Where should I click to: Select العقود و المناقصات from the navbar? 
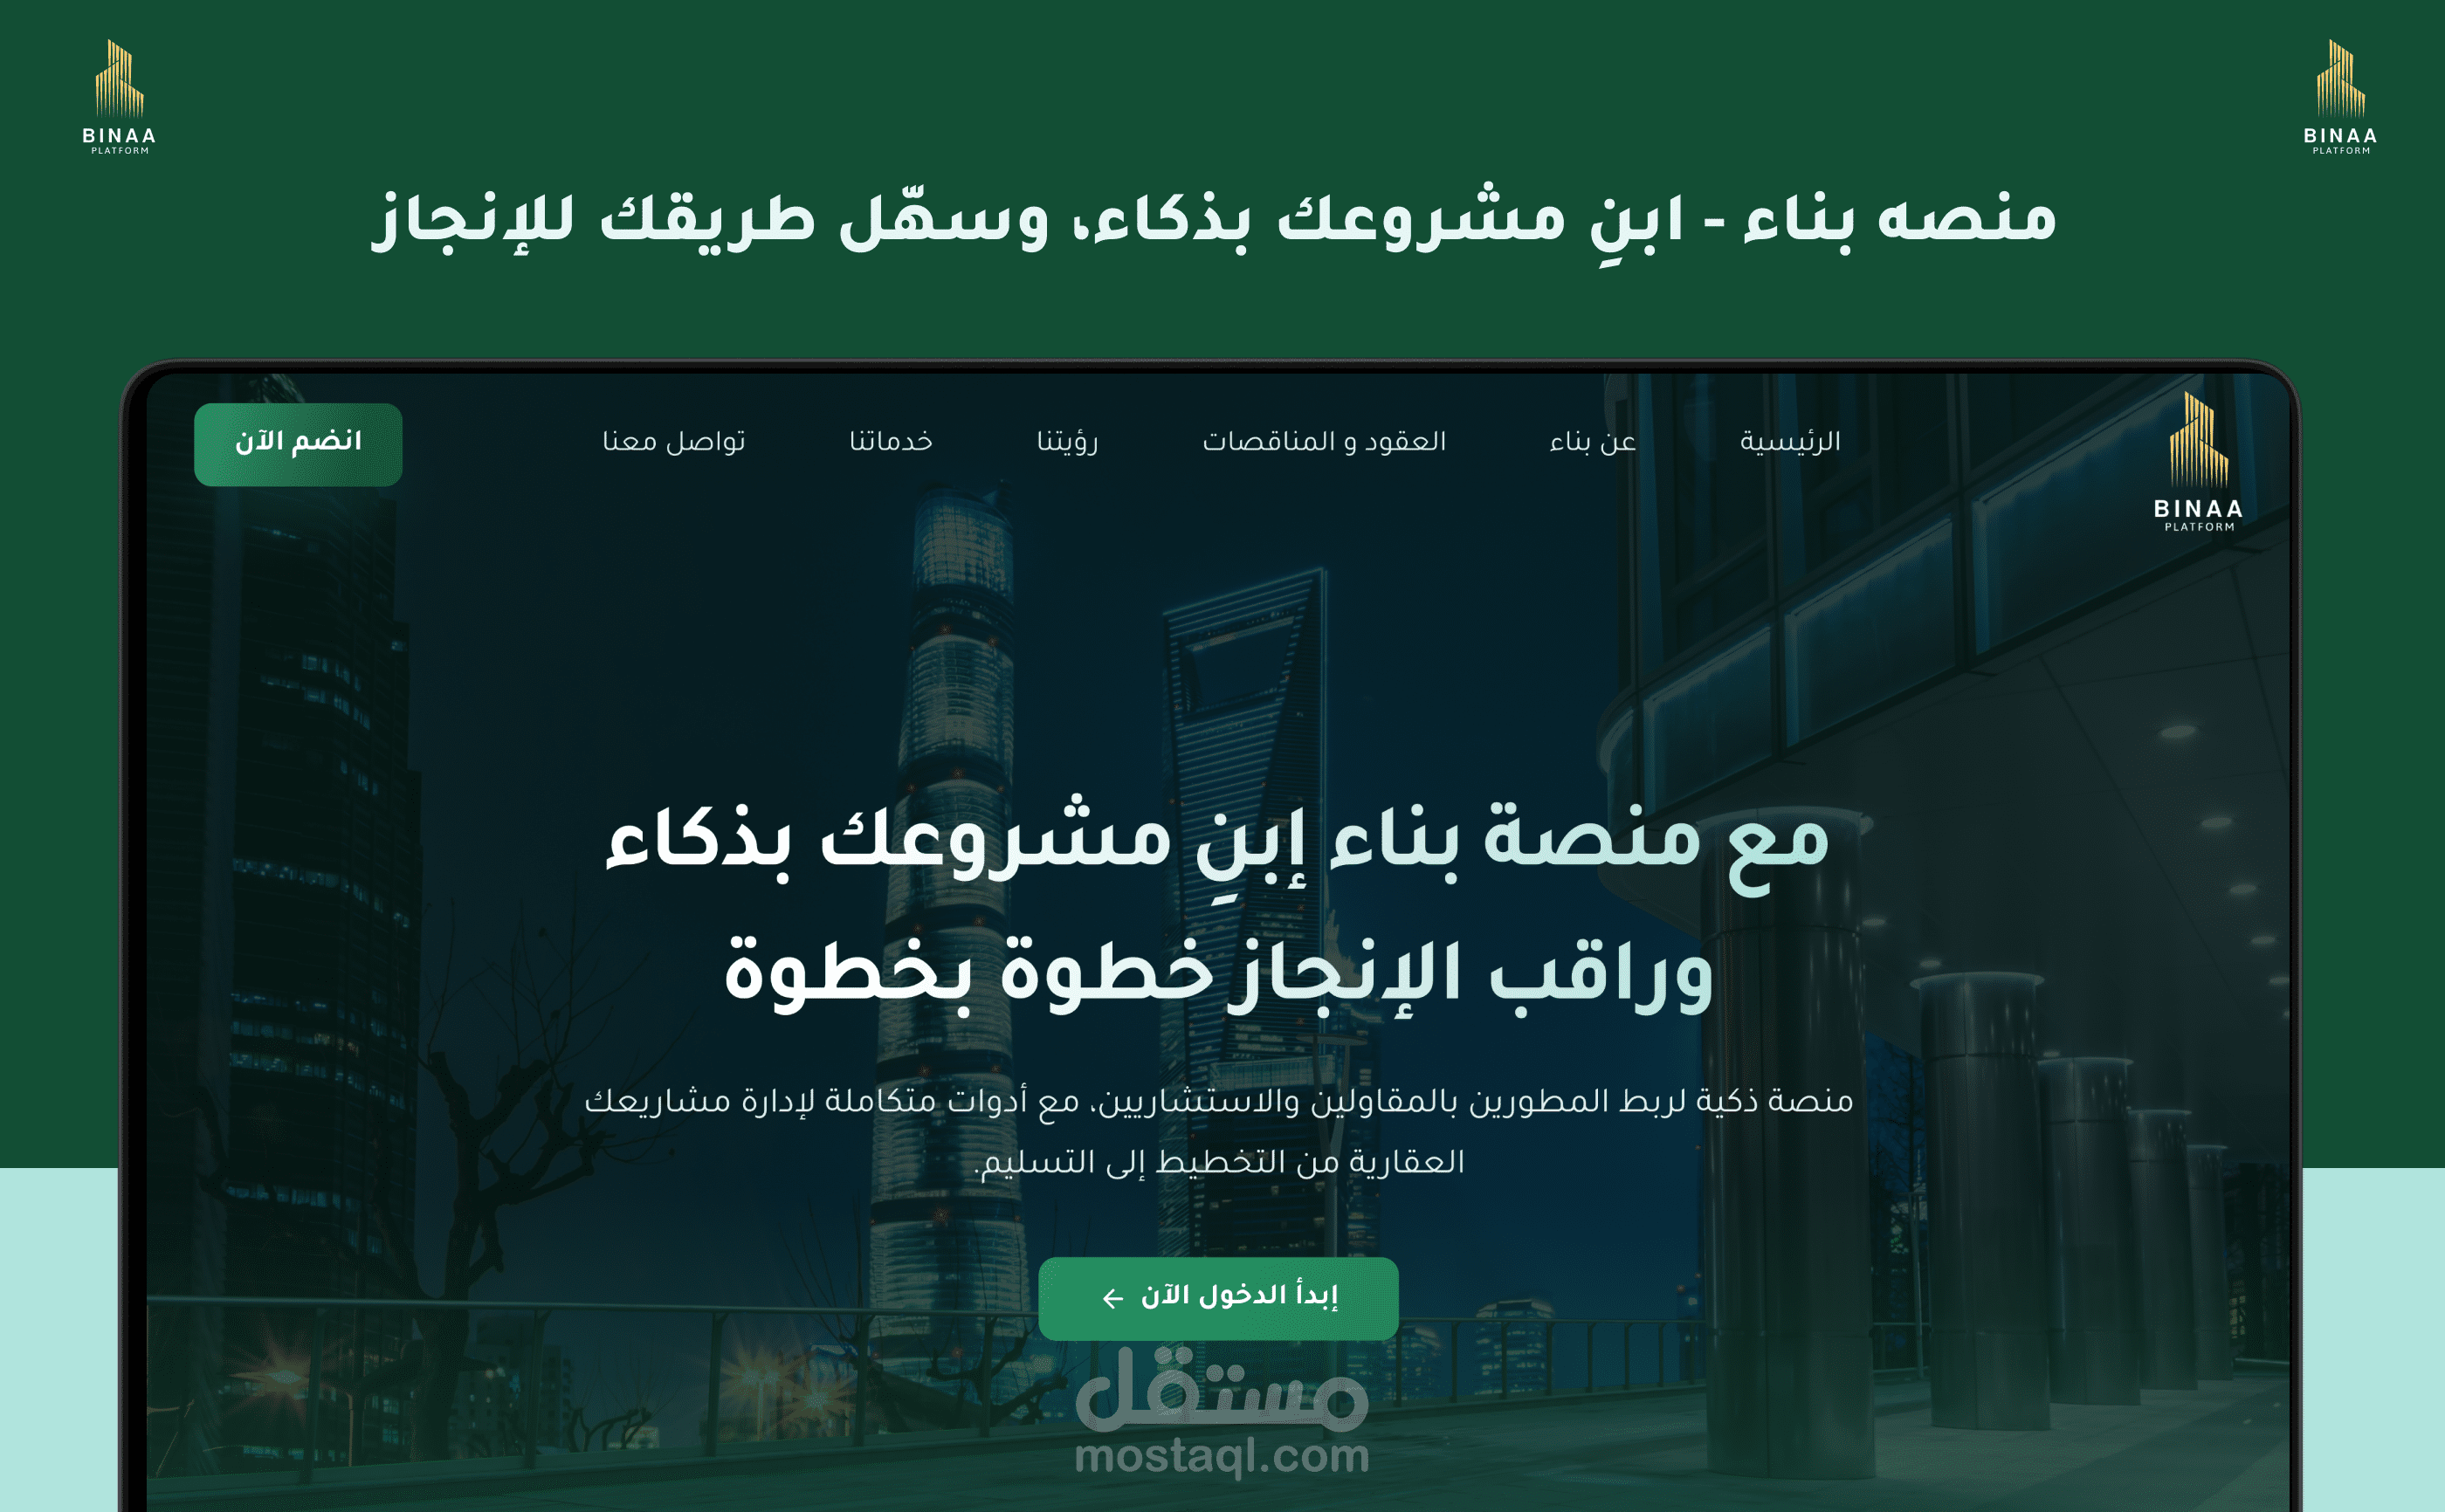coord(1326,441)
